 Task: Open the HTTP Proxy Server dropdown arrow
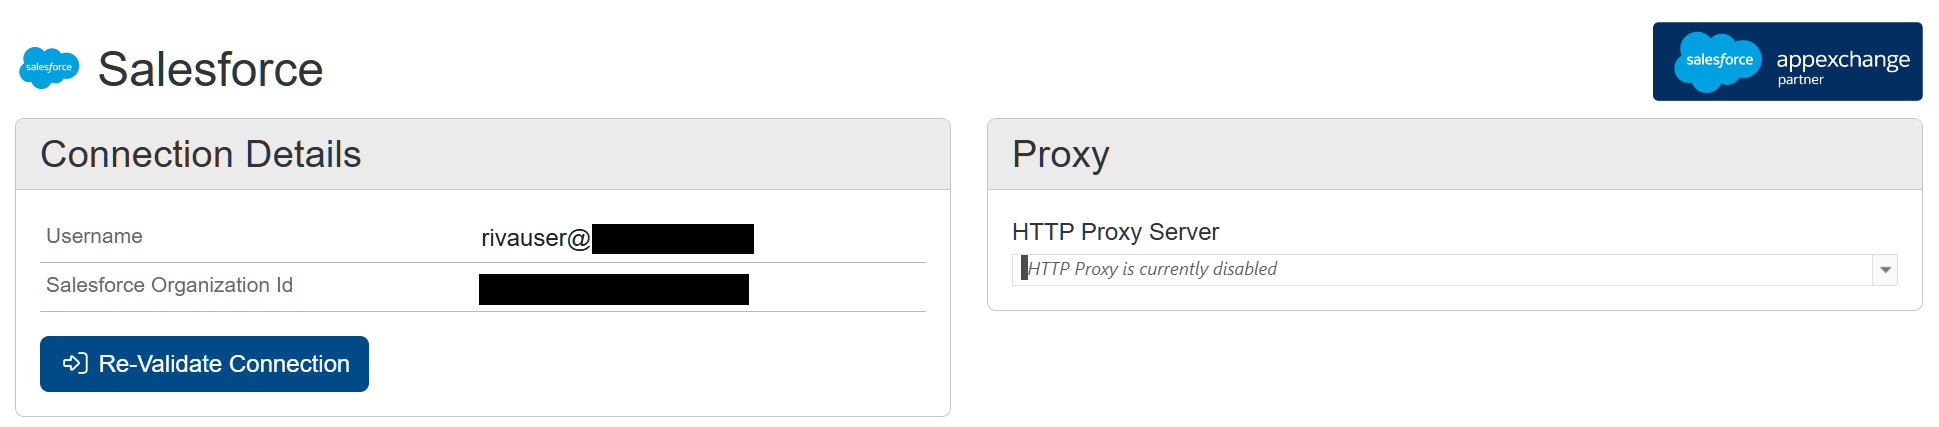(1885, 270)
